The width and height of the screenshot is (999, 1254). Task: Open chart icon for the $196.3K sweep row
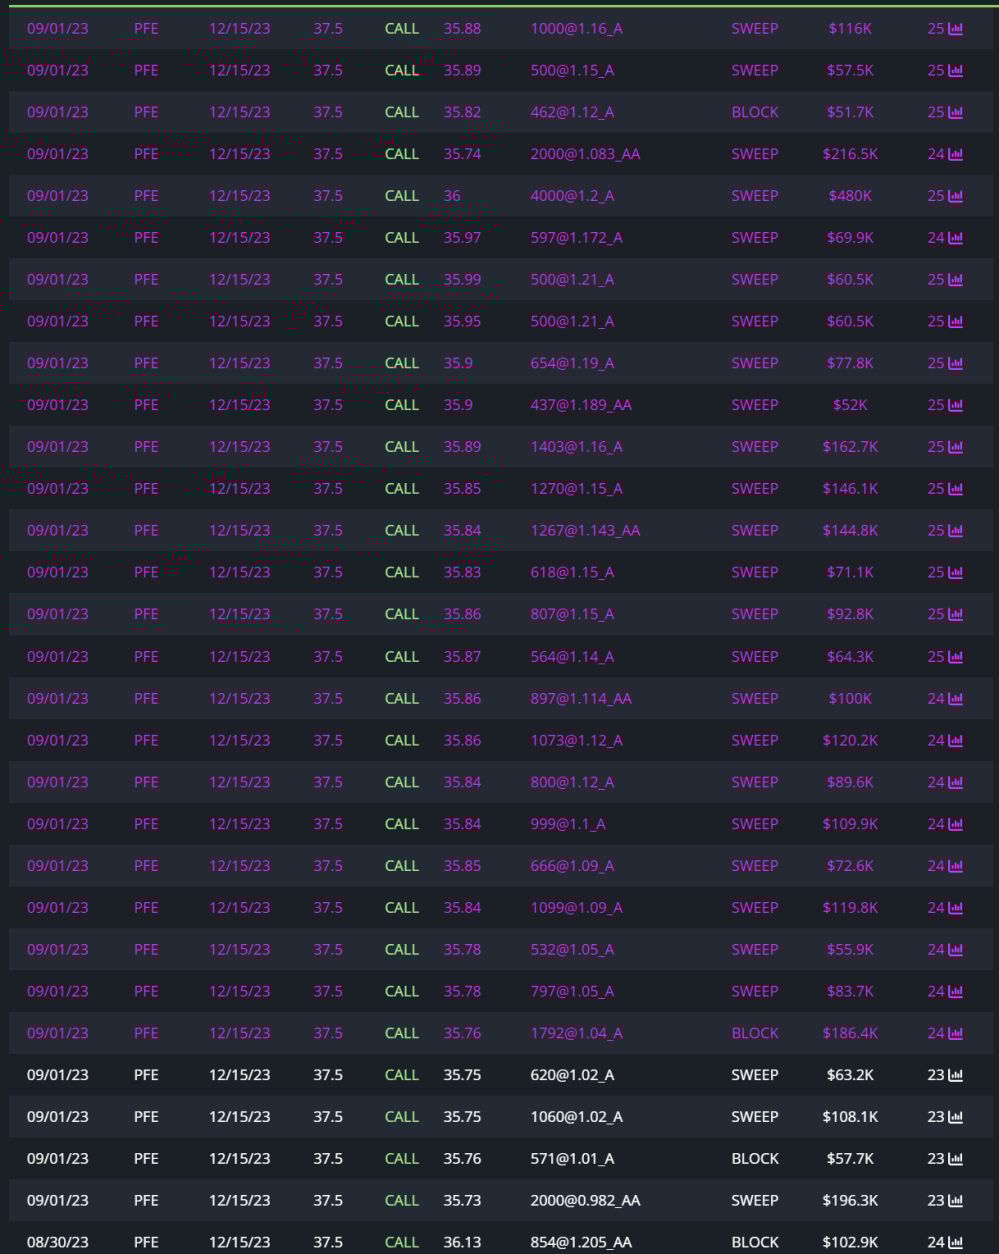pos(955,1200)
